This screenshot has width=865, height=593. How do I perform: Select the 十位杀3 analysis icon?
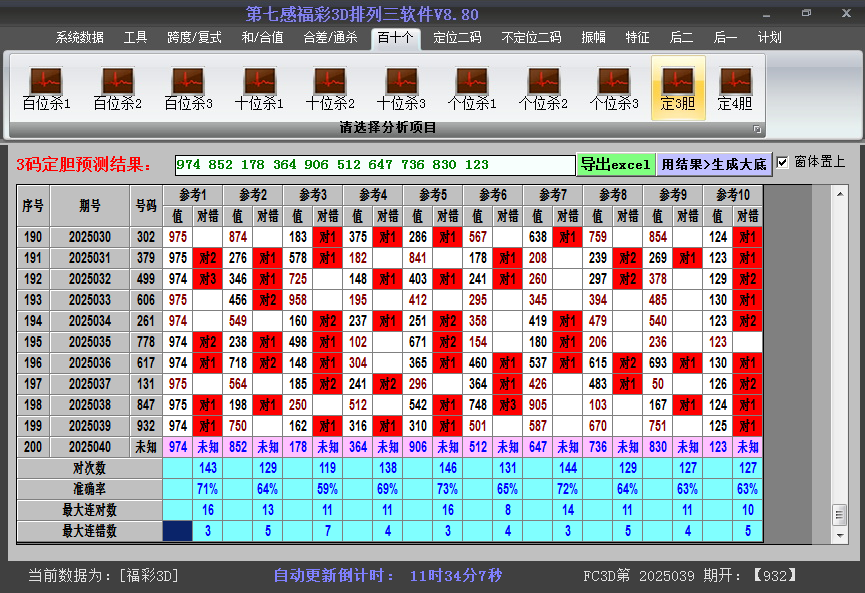coord(401,89)
